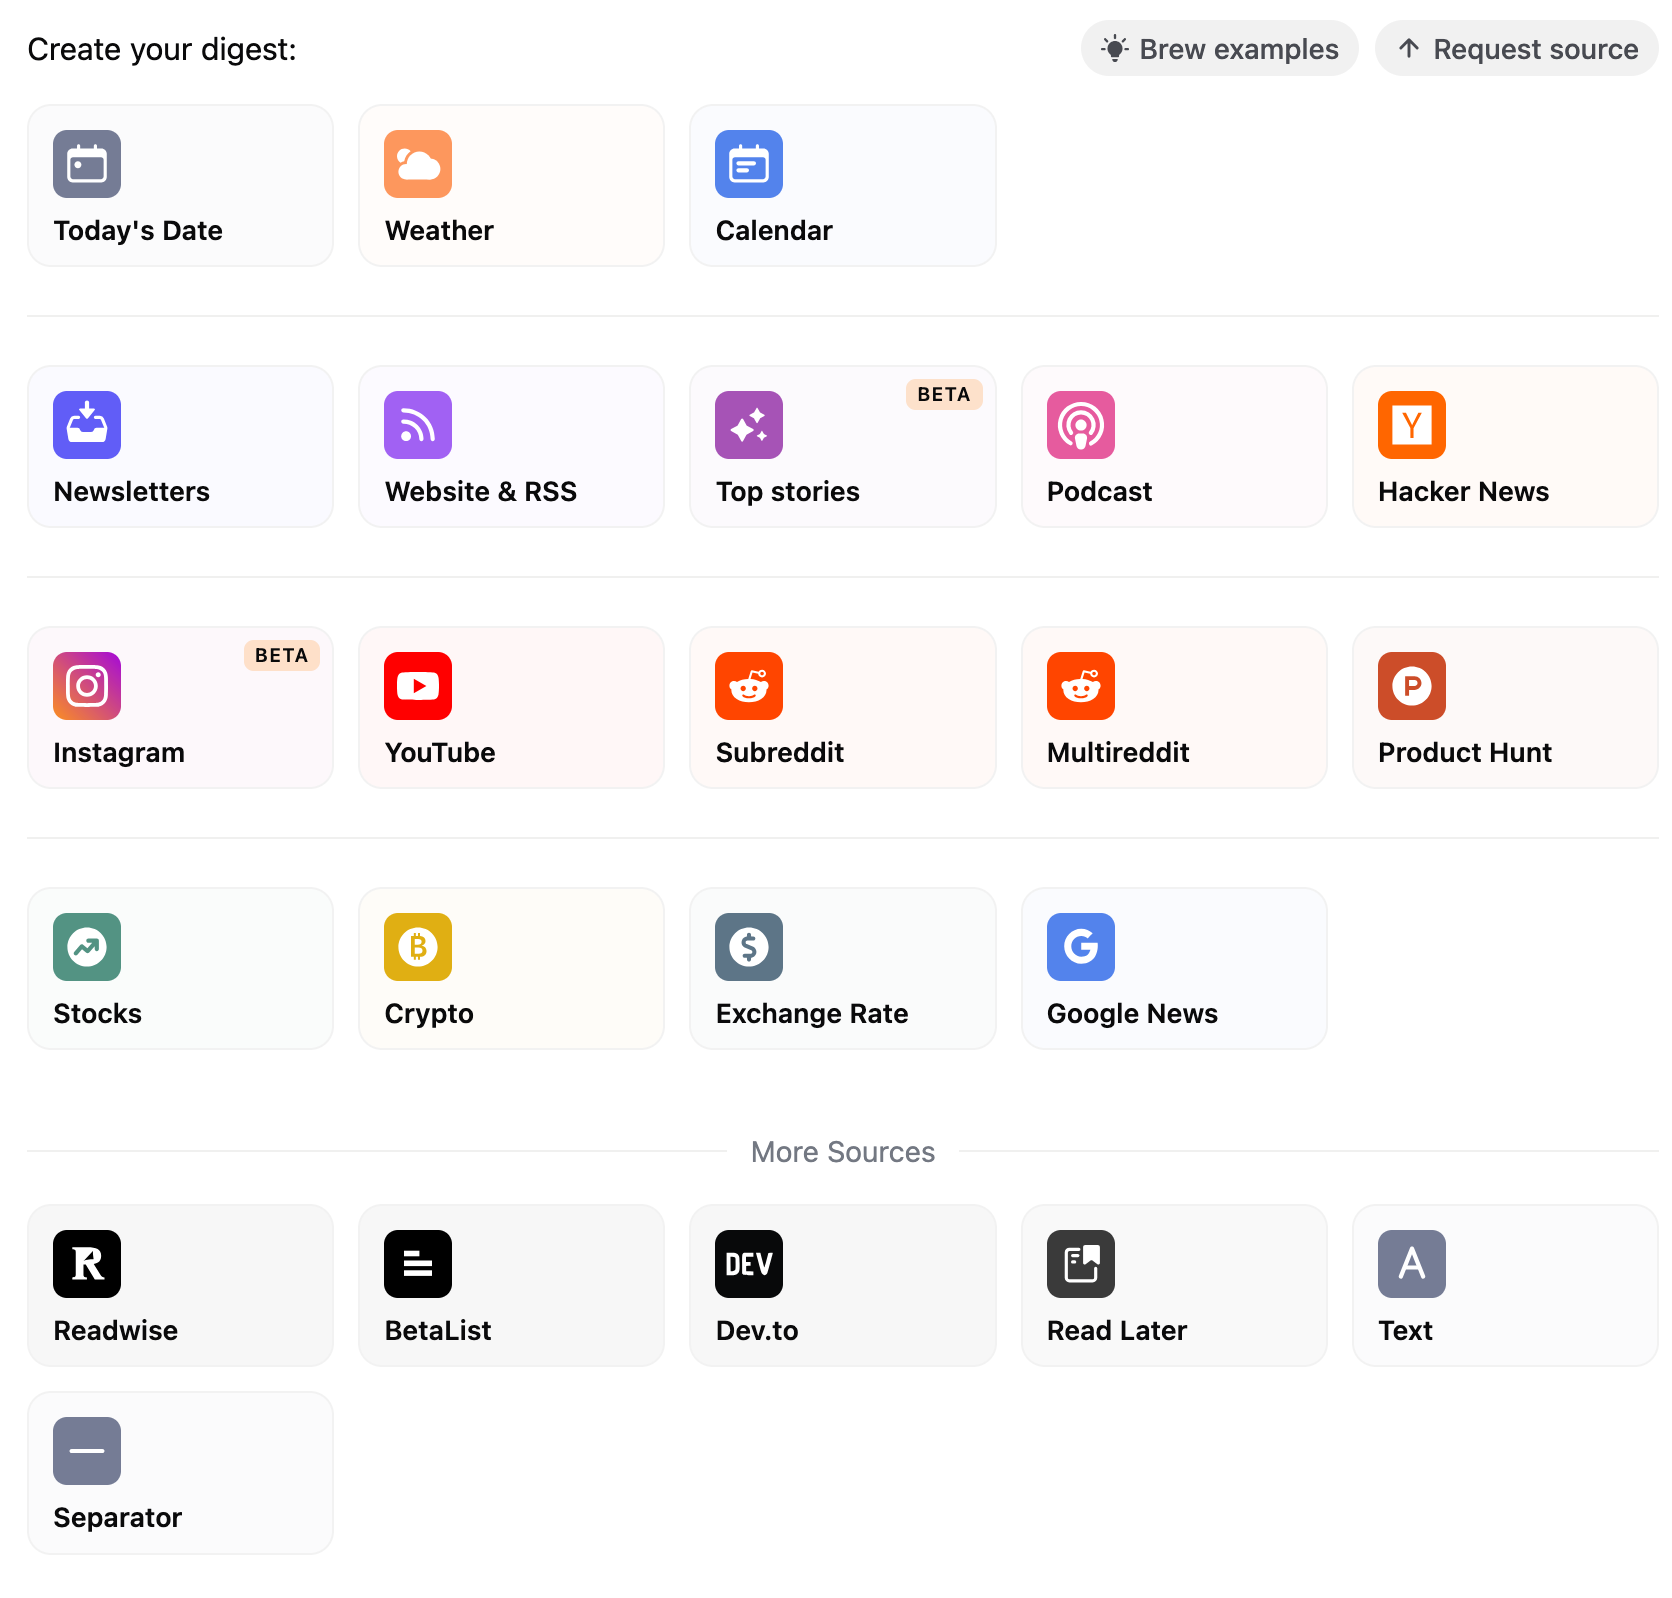The width and height of the screenshot is (1672, 1598).
Task: Select the Multireddit label
Action: coord(1118,753)
